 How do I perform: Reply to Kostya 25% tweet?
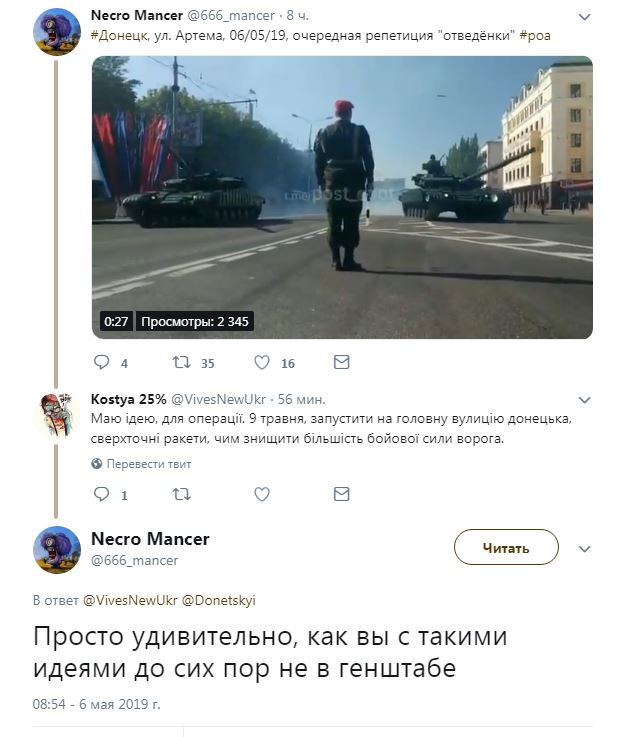tap(102, 494)
